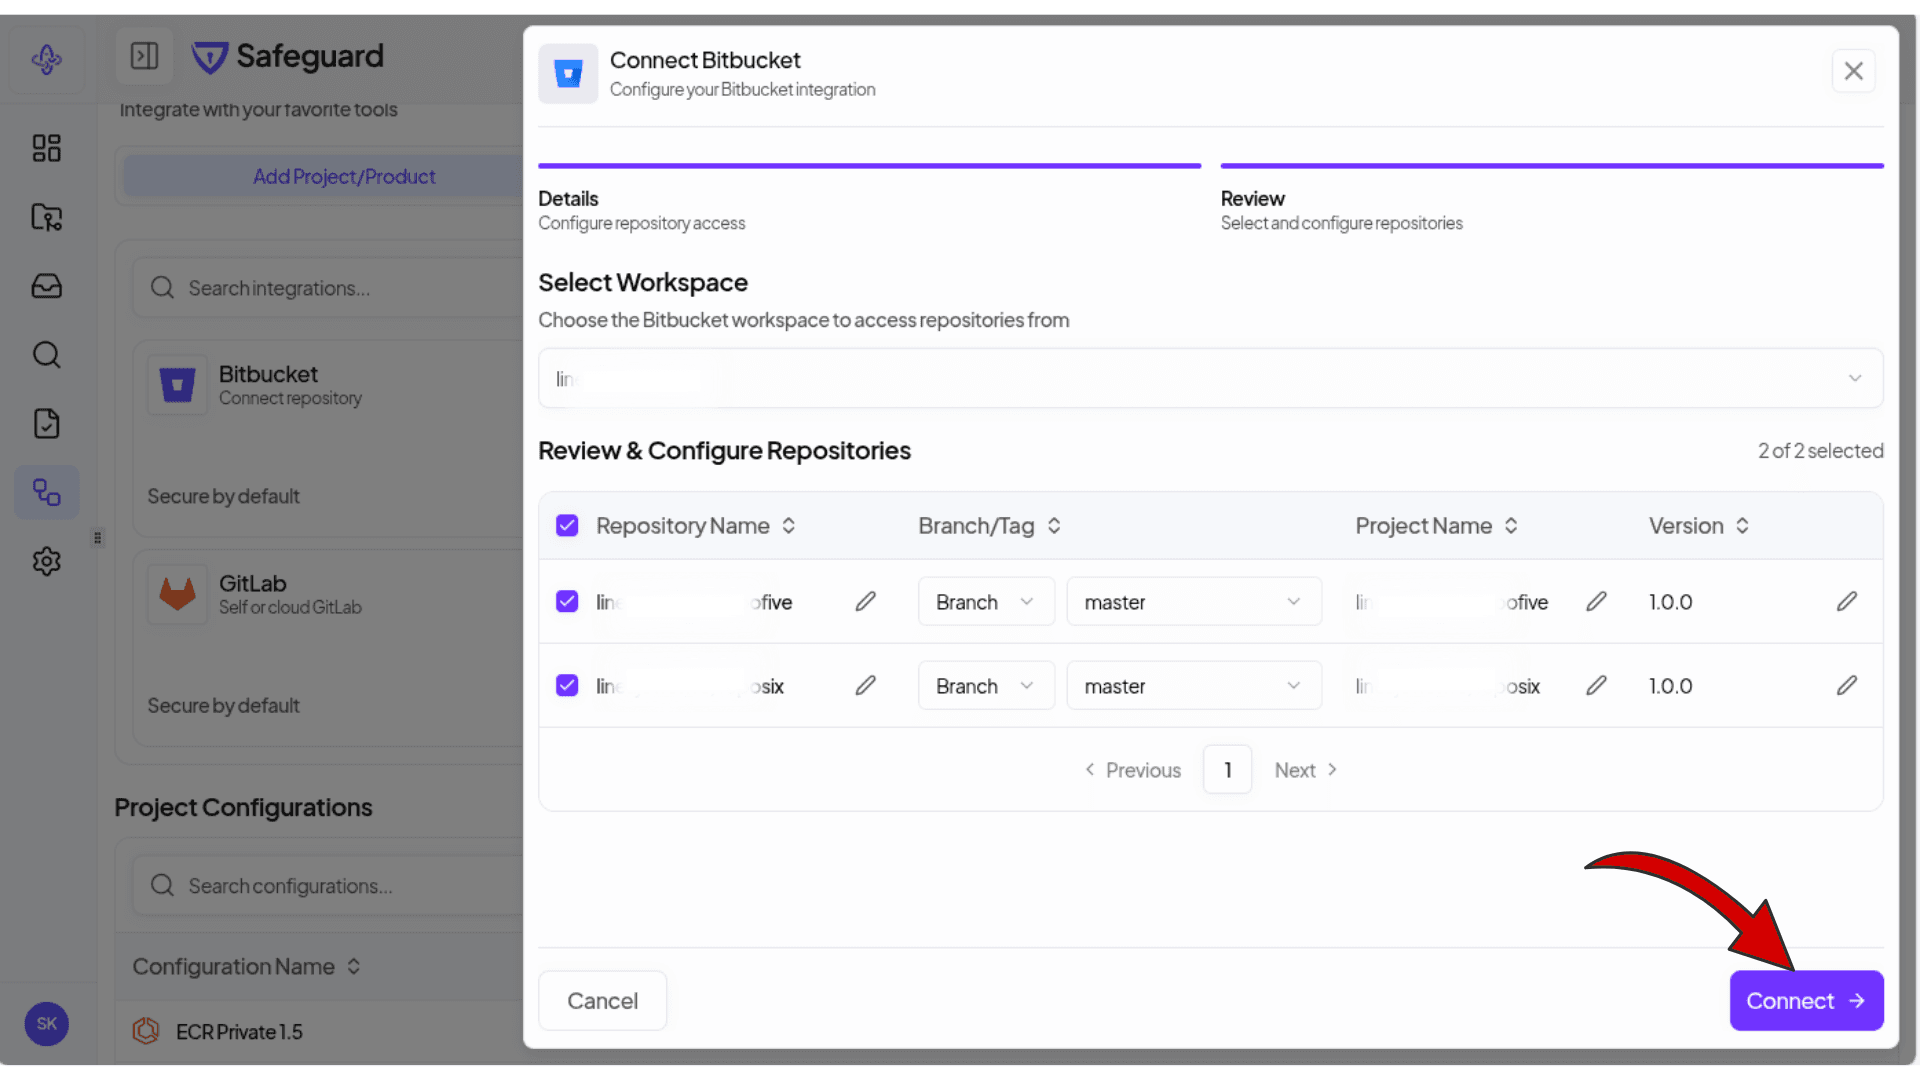Click the Safeguard shield logo in the header
Screen dimensions: 1920x1080
(209, 57)
